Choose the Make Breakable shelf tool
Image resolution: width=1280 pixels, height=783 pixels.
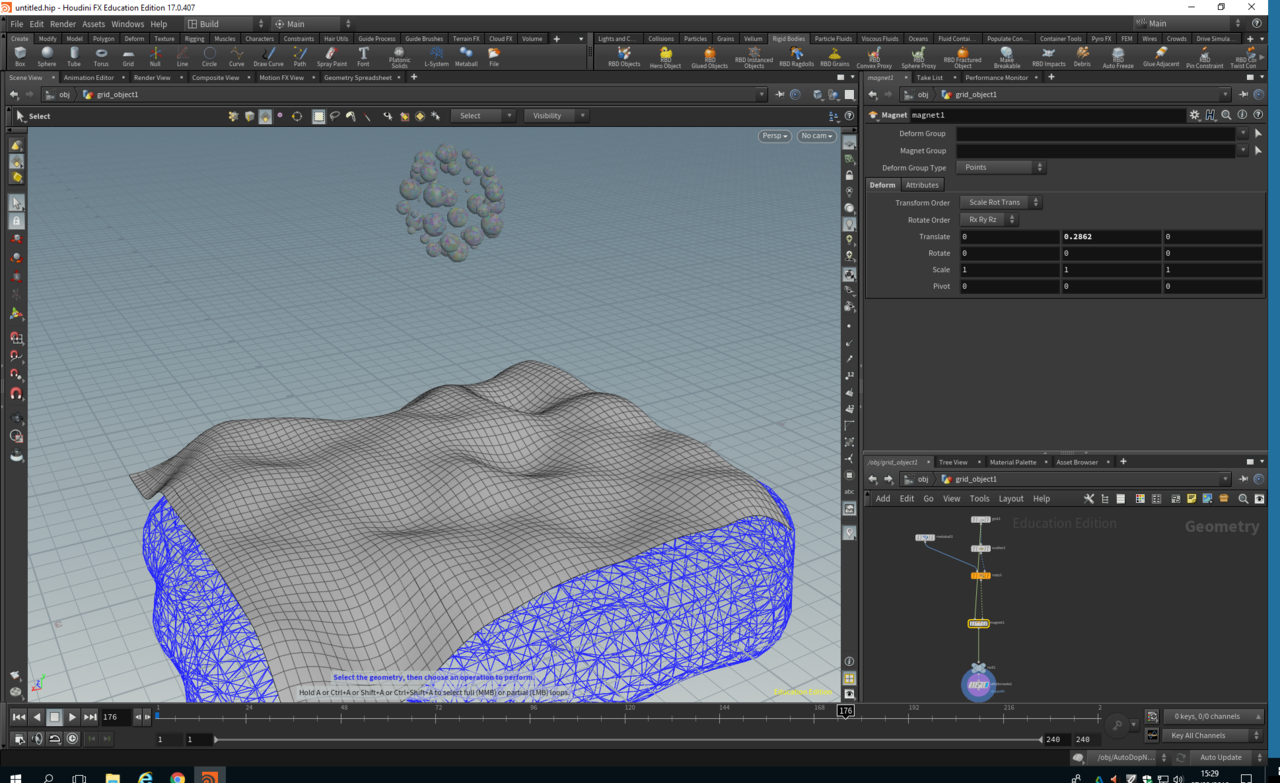[x=1006, y=57]
